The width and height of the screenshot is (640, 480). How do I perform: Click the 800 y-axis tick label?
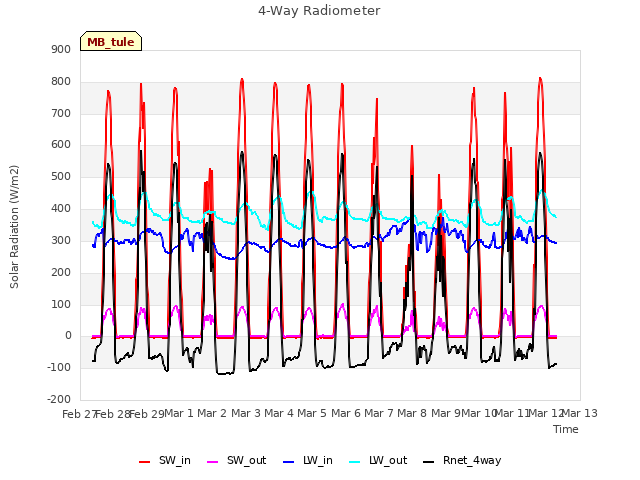[61, 82]
